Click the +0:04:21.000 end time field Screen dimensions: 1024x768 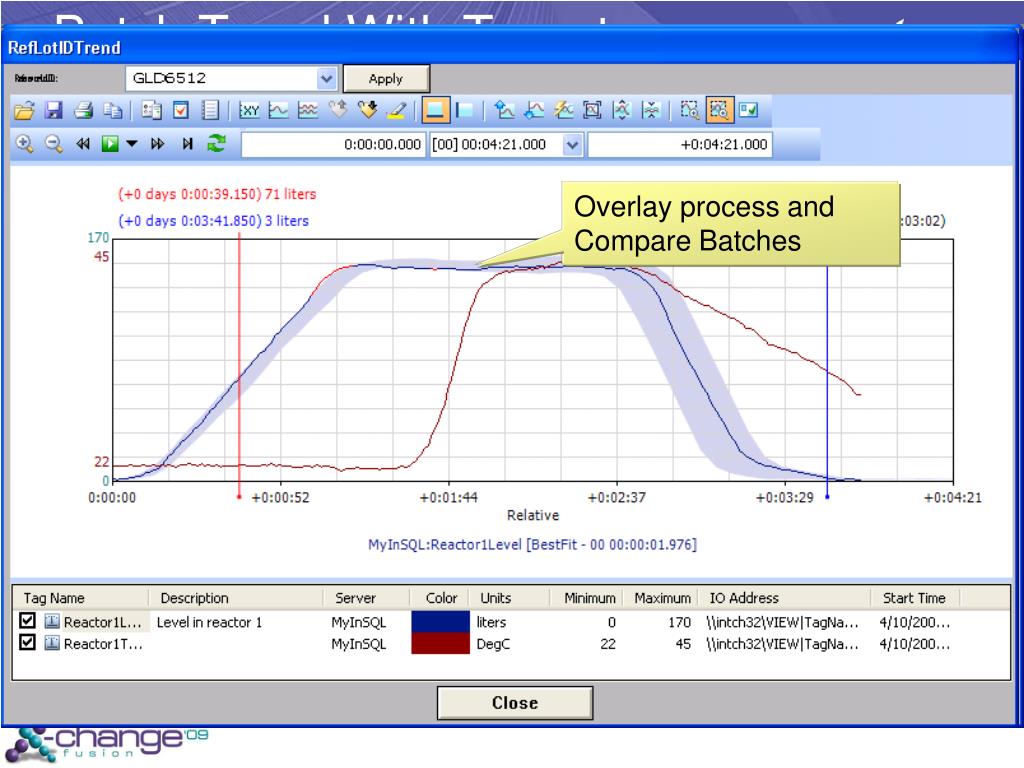(680, 144)
